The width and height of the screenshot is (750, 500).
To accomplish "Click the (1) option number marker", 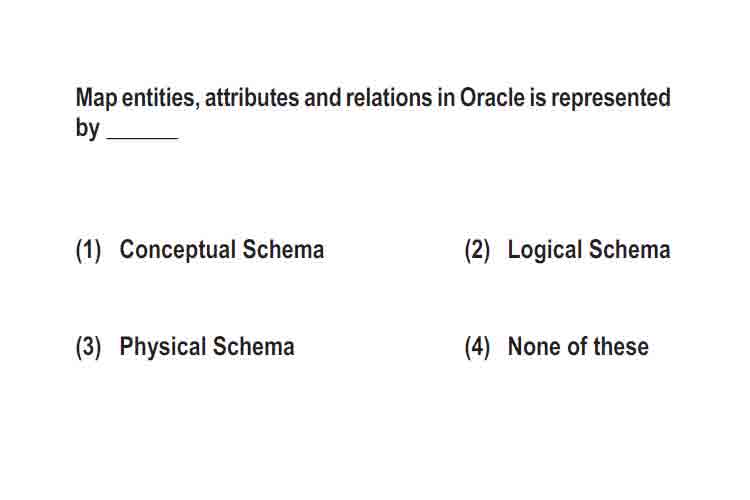I will coord(88,250).
